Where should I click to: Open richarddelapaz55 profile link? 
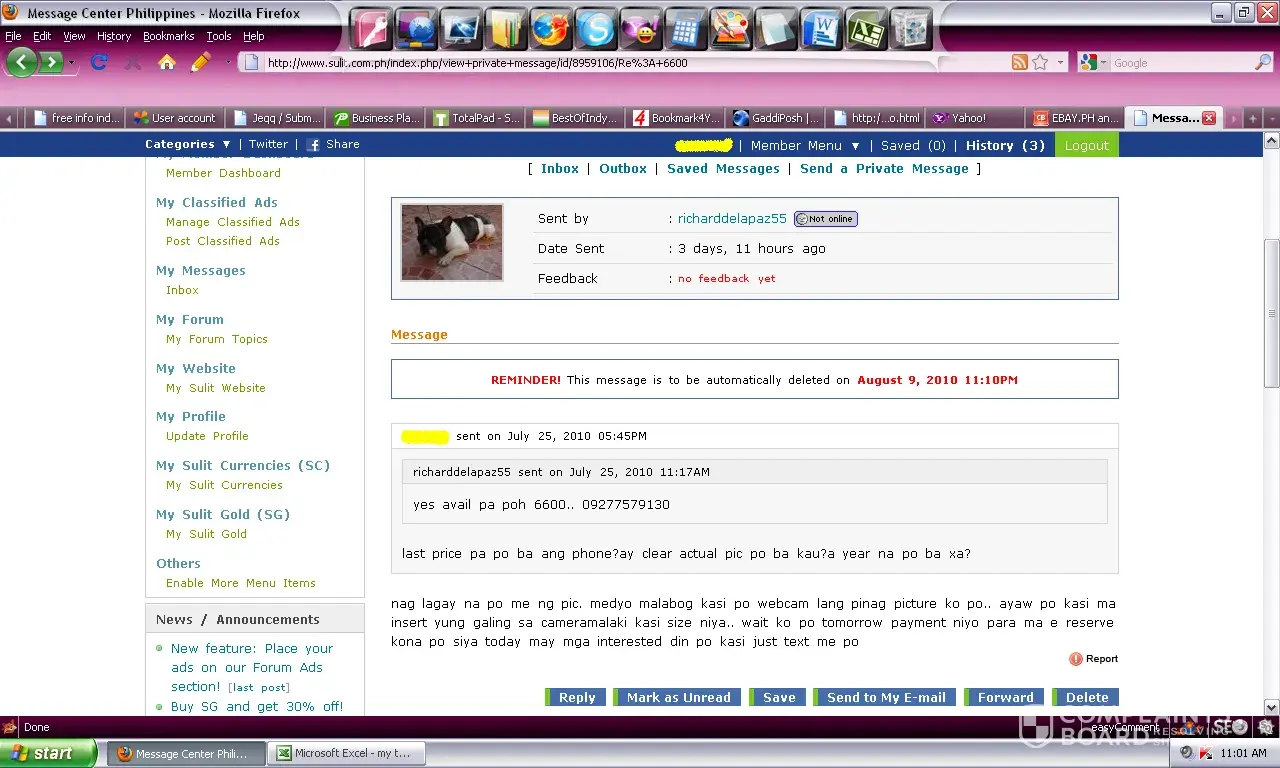(732, 219)
